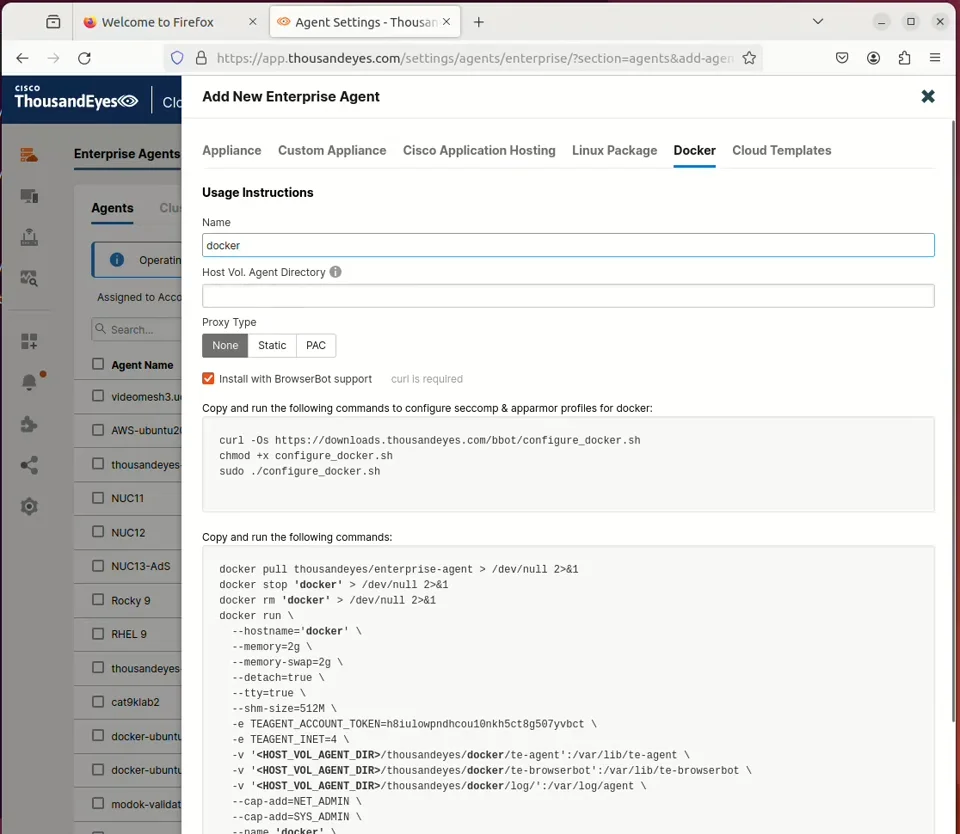The image size is (960, 834).
Task: Bookmark this page with the star icon
Action: [749, 58]
